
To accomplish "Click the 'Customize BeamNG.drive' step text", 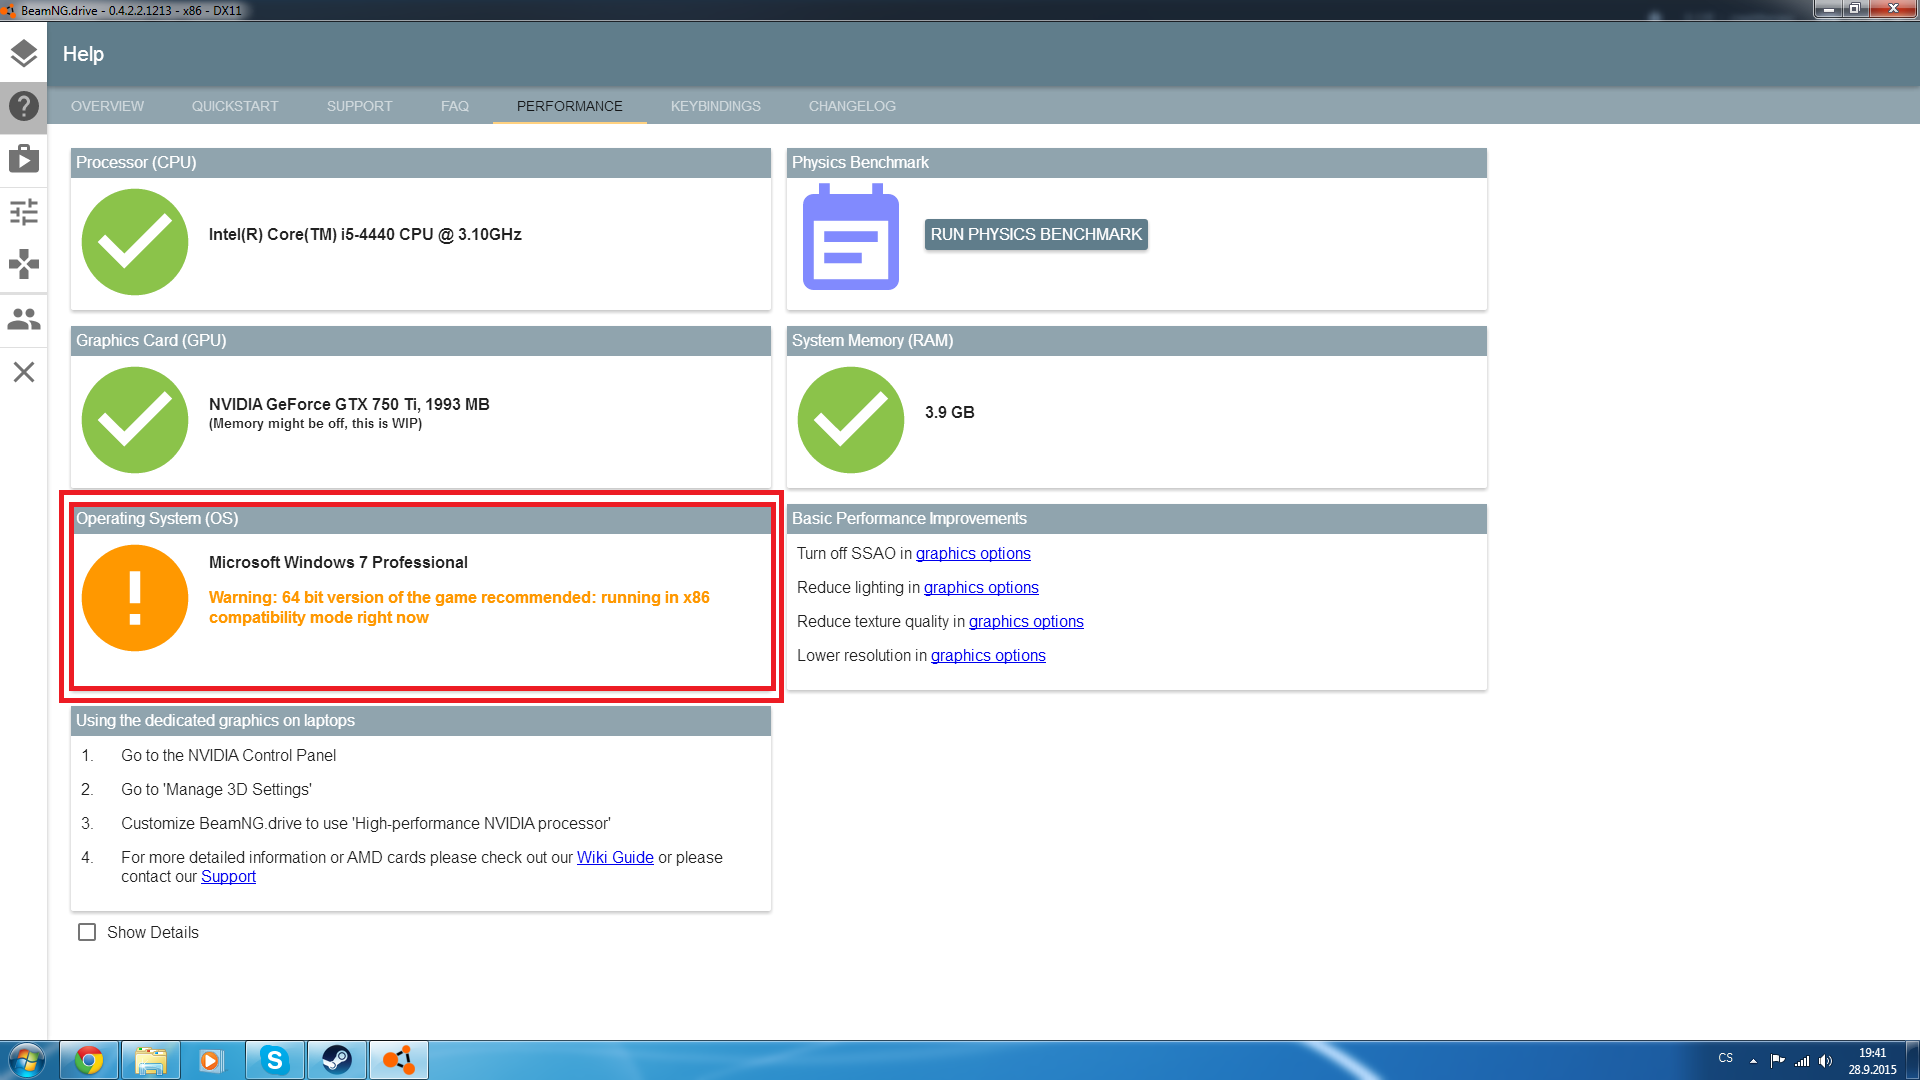I will (x=366, y=823).
